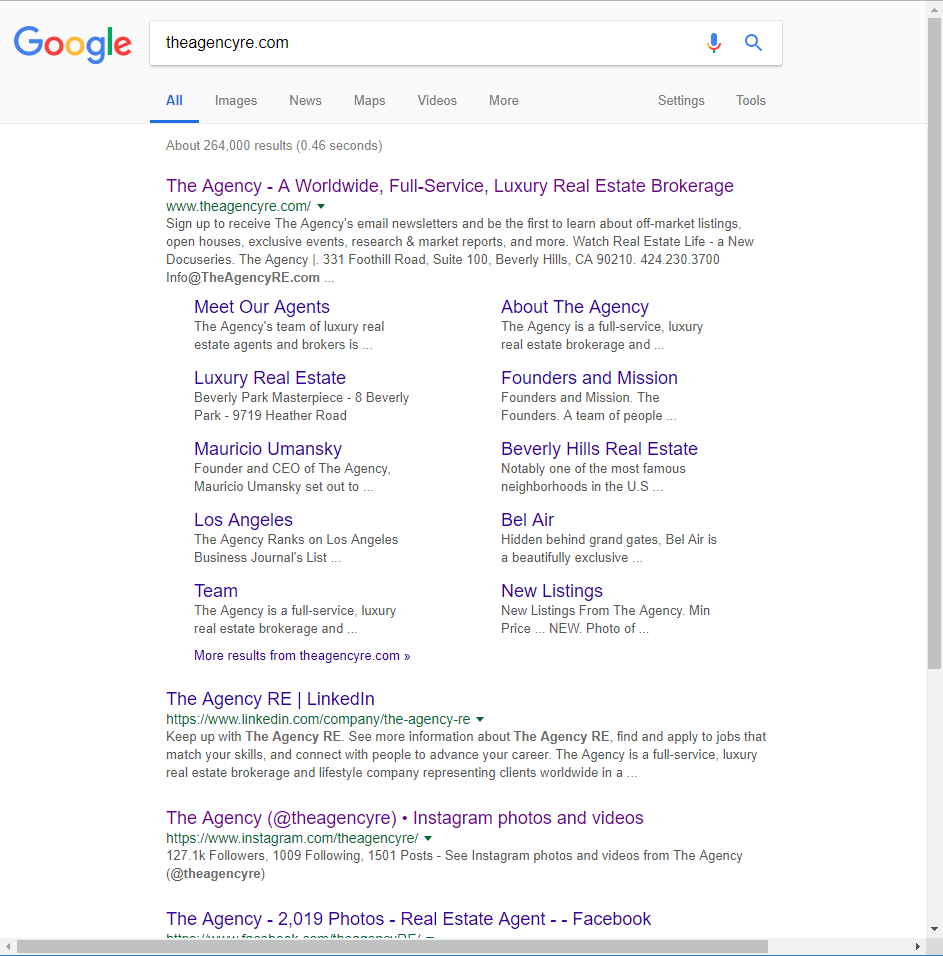Open the Founders and Mission sitelink
The width and height of the screenshot is (943, 956).
point(589,377)
